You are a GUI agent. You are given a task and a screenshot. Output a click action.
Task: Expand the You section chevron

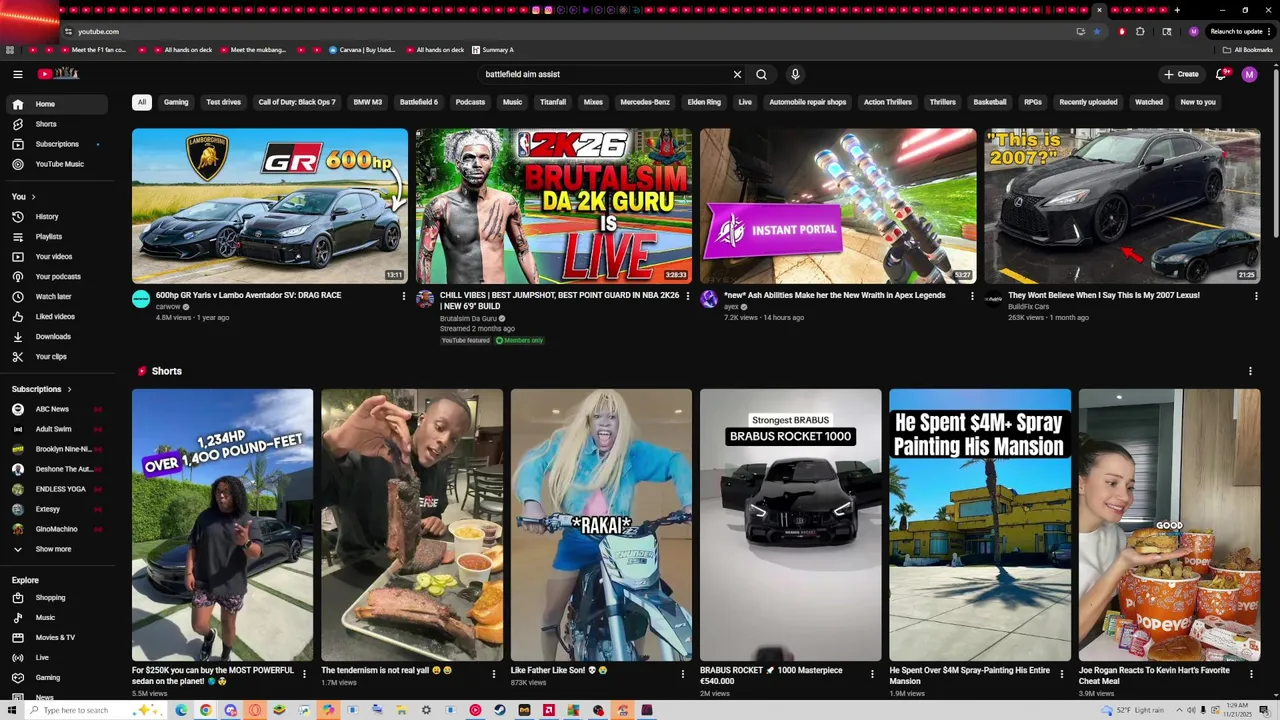coord(33,197)
